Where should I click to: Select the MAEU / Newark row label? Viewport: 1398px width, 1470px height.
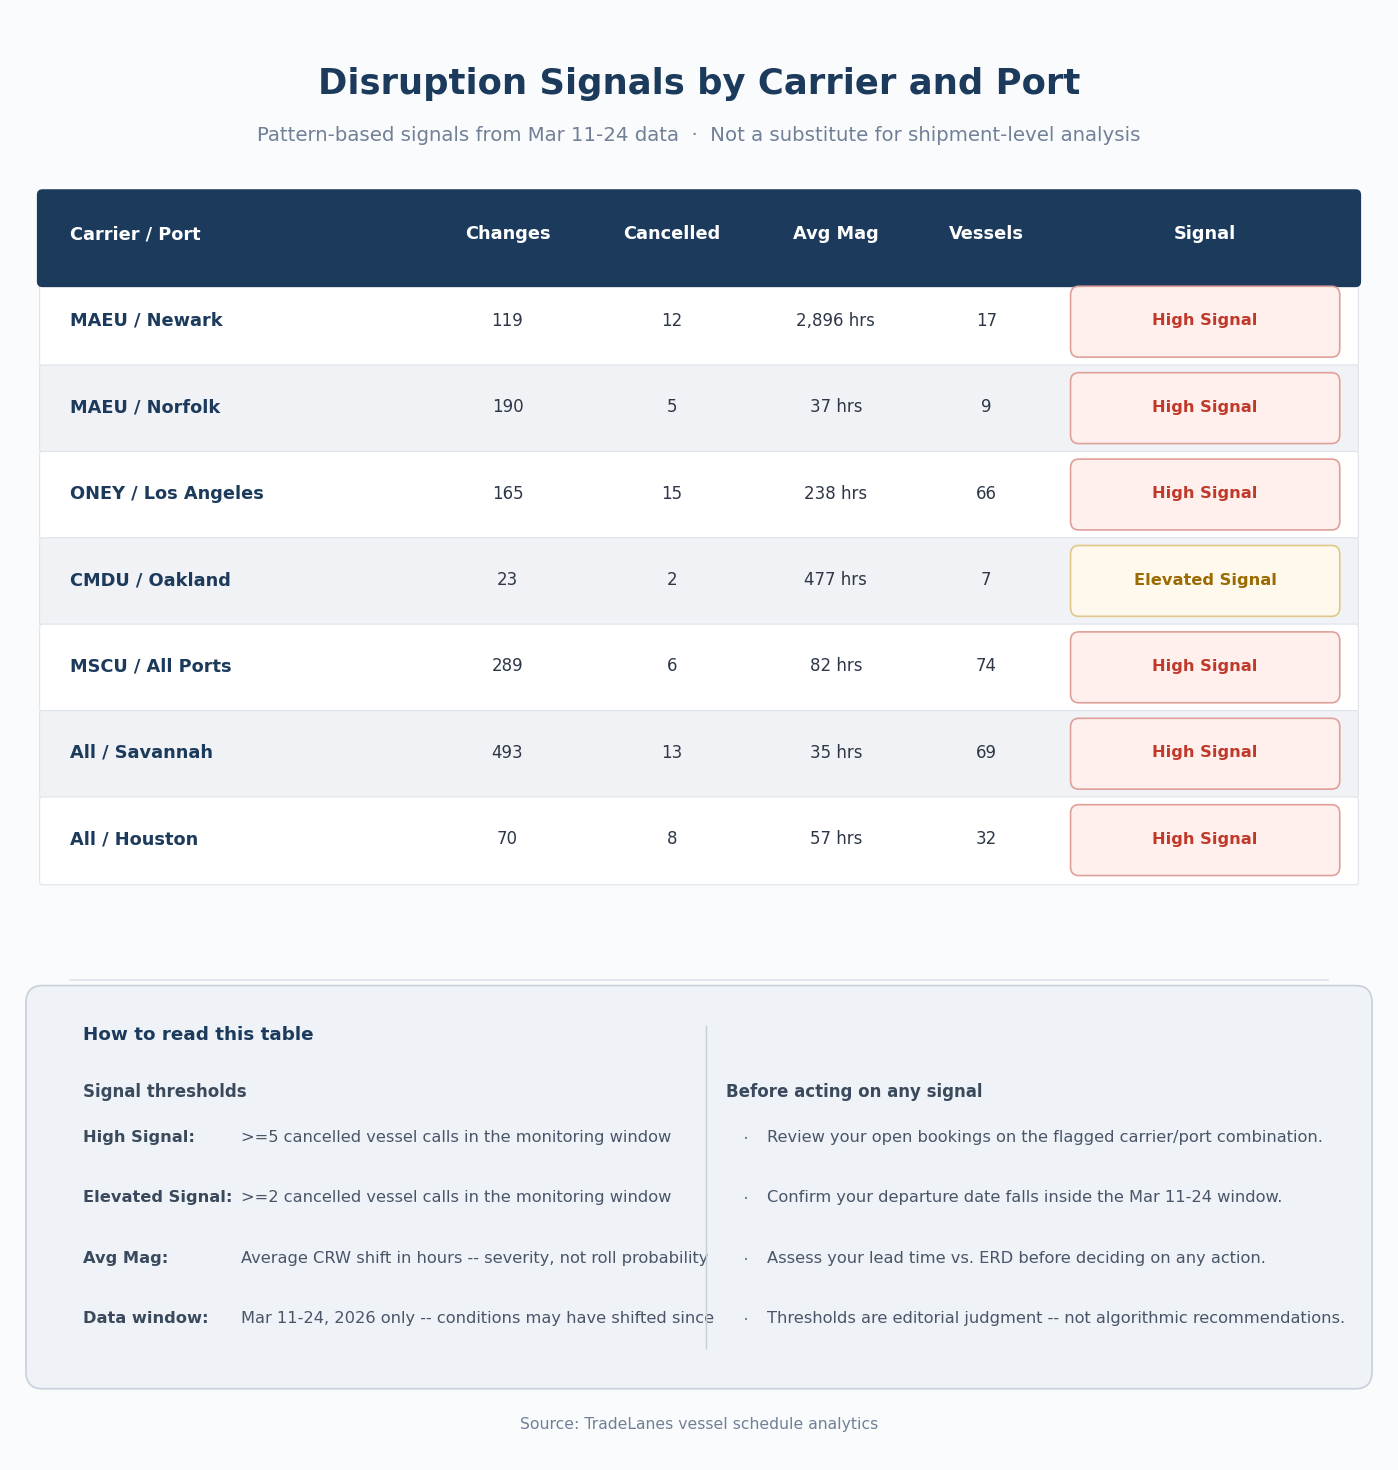click(146, 321)
